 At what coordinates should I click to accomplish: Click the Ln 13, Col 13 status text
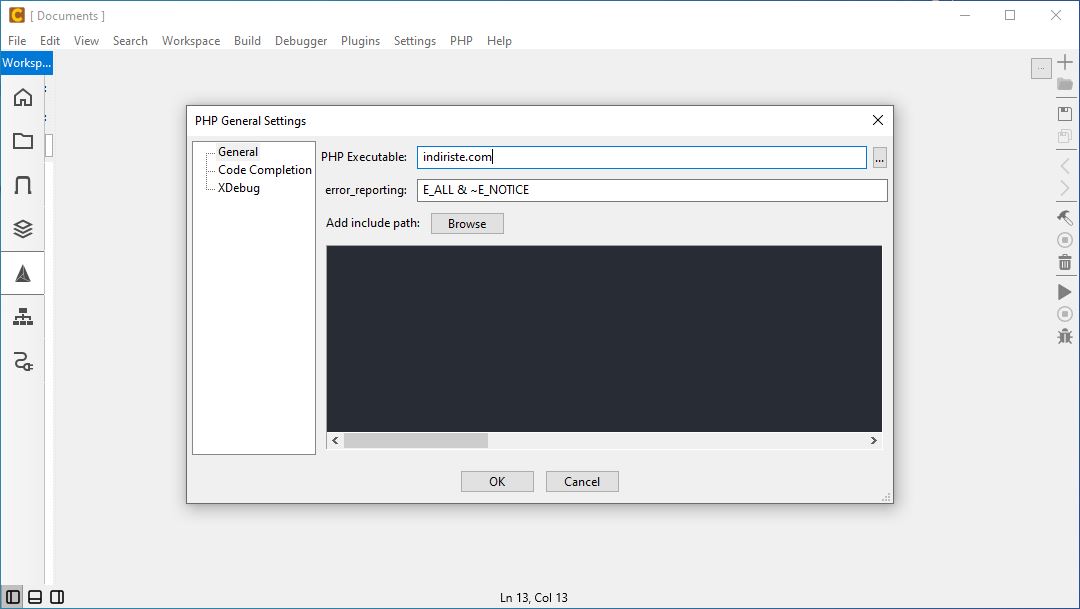point(534,597)
